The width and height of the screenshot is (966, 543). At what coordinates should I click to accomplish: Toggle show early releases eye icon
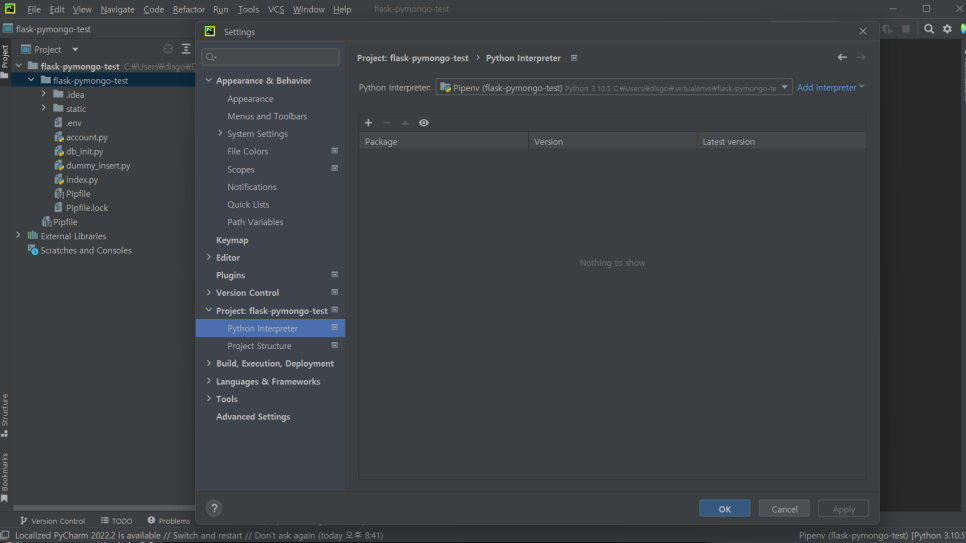[424, 123]
